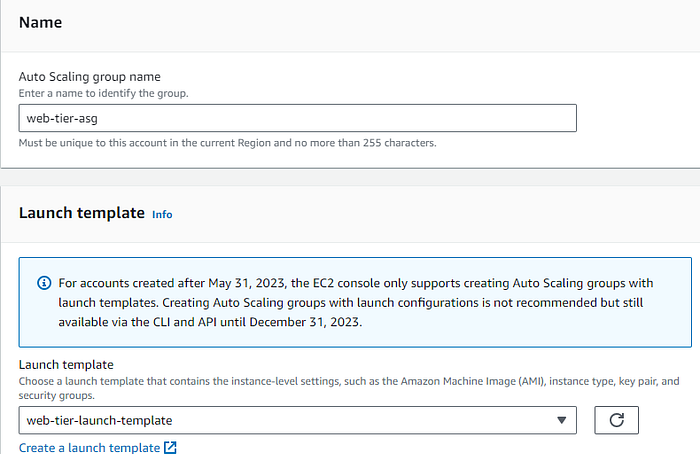Click 'For accounts created after May 31, 2023' text

172,283
